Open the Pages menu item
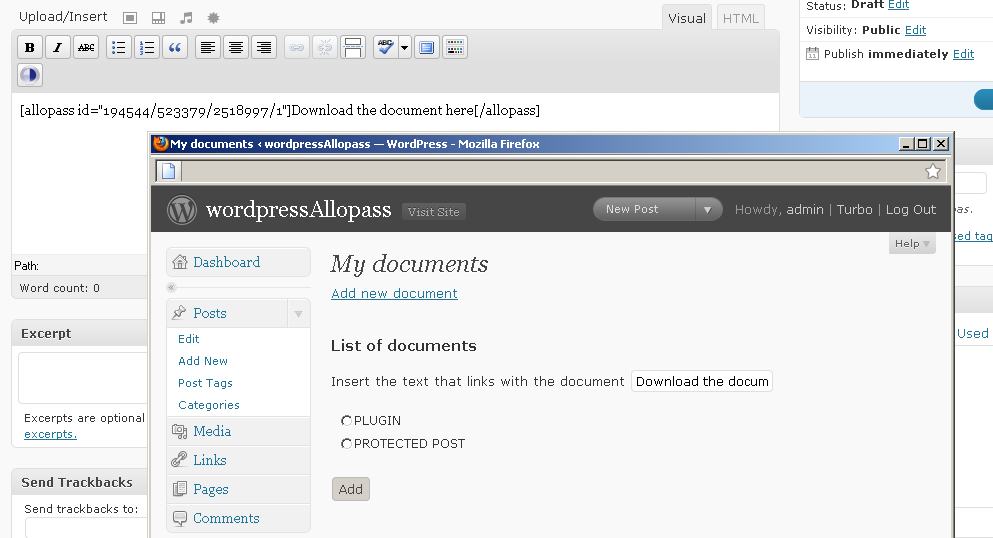 point(238,489)
